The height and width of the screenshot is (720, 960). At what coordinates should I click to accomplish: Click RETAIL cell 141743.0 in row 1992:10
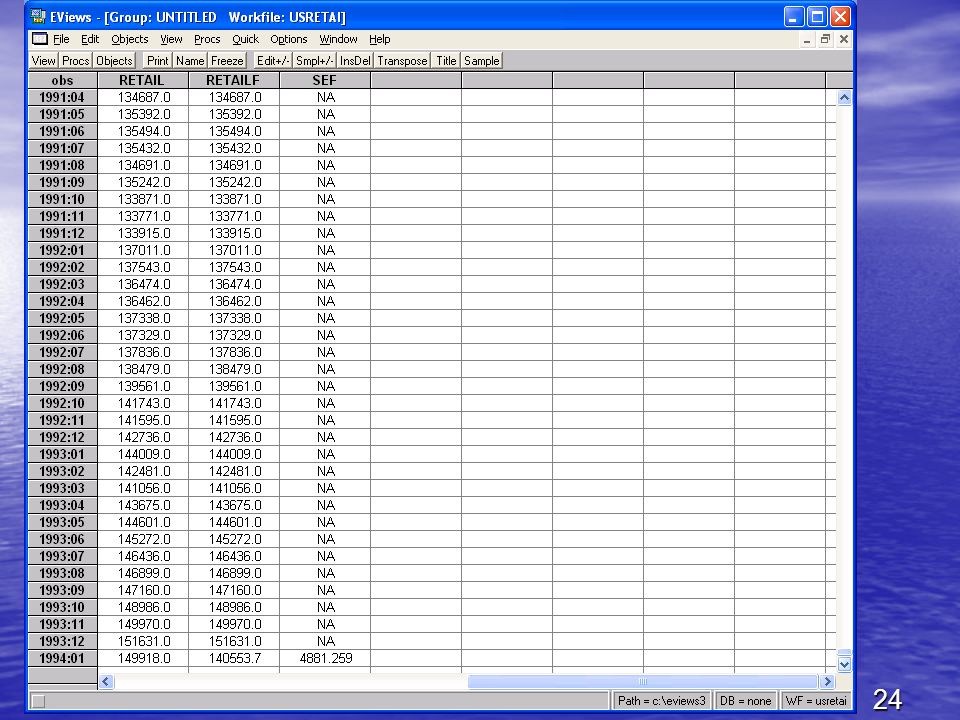tap(143, 403)
